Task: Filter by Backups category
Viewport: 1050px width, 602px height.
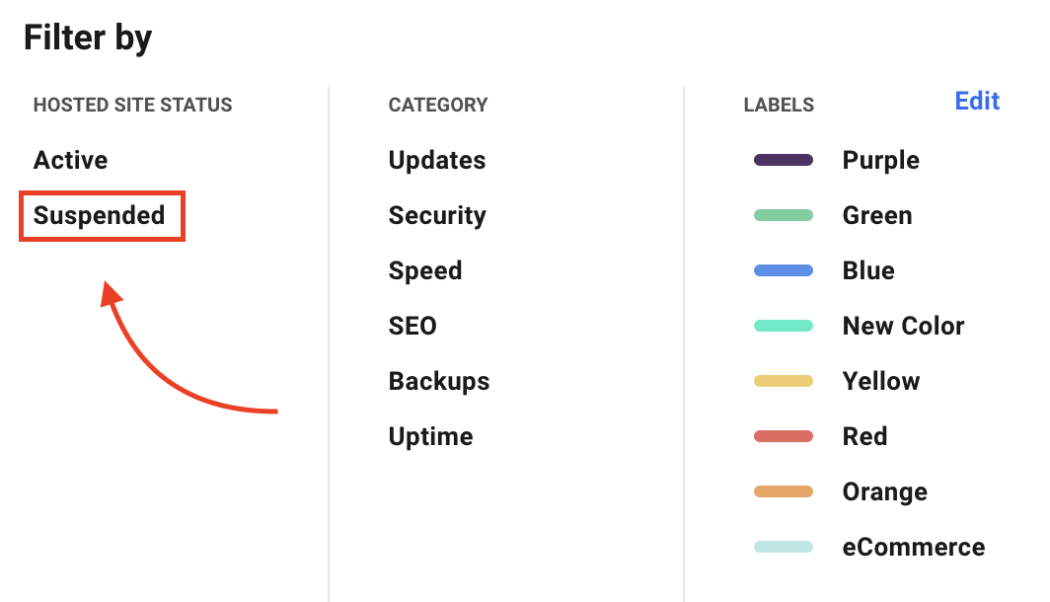Action: click(x=439, y=381)
